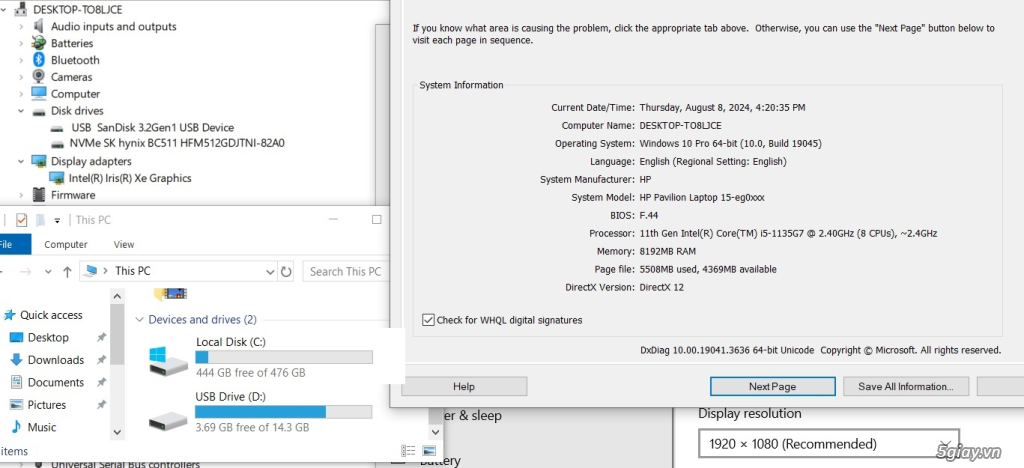This screenshot has height=468, width=1024.
Task: Select the Universal Serial Bus controllers entry
Action: click(x=125, y=465)
